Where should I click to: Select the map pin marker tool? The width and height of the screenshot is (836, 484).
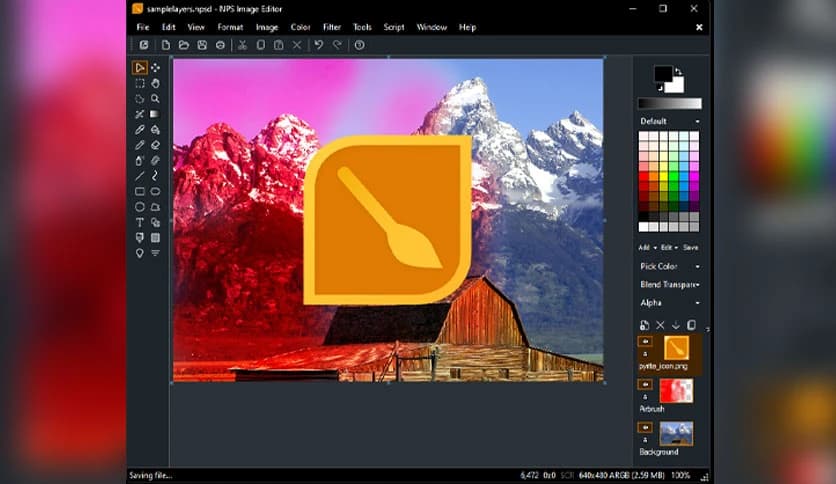(140, 253)
